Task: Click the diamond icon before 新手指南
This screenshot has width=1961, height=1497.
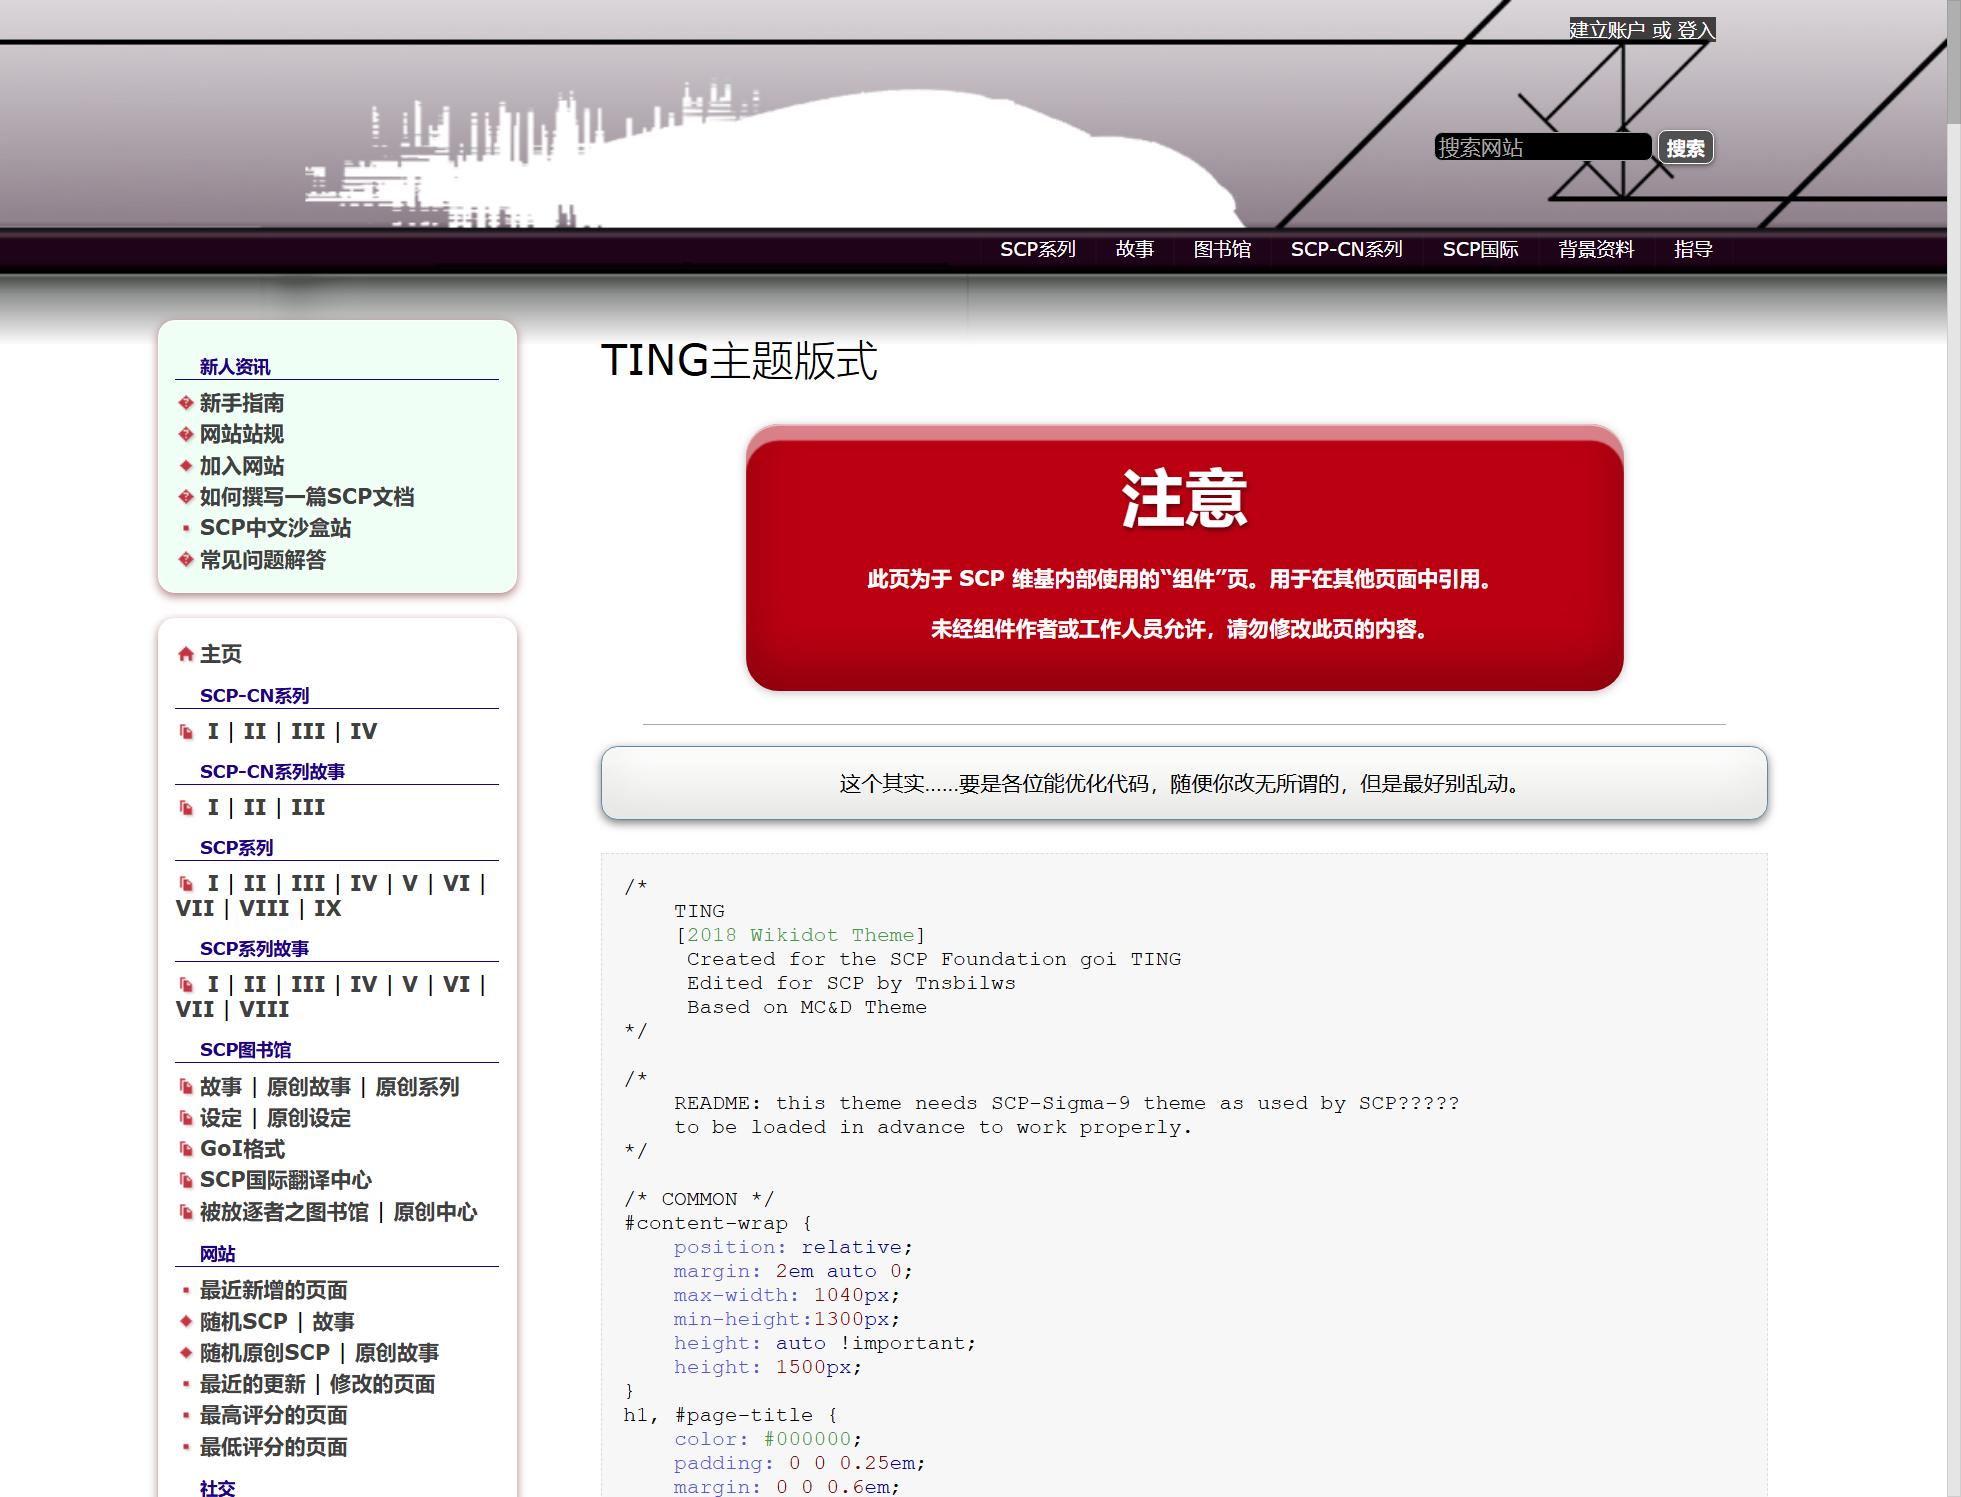Action: [184, 403]
